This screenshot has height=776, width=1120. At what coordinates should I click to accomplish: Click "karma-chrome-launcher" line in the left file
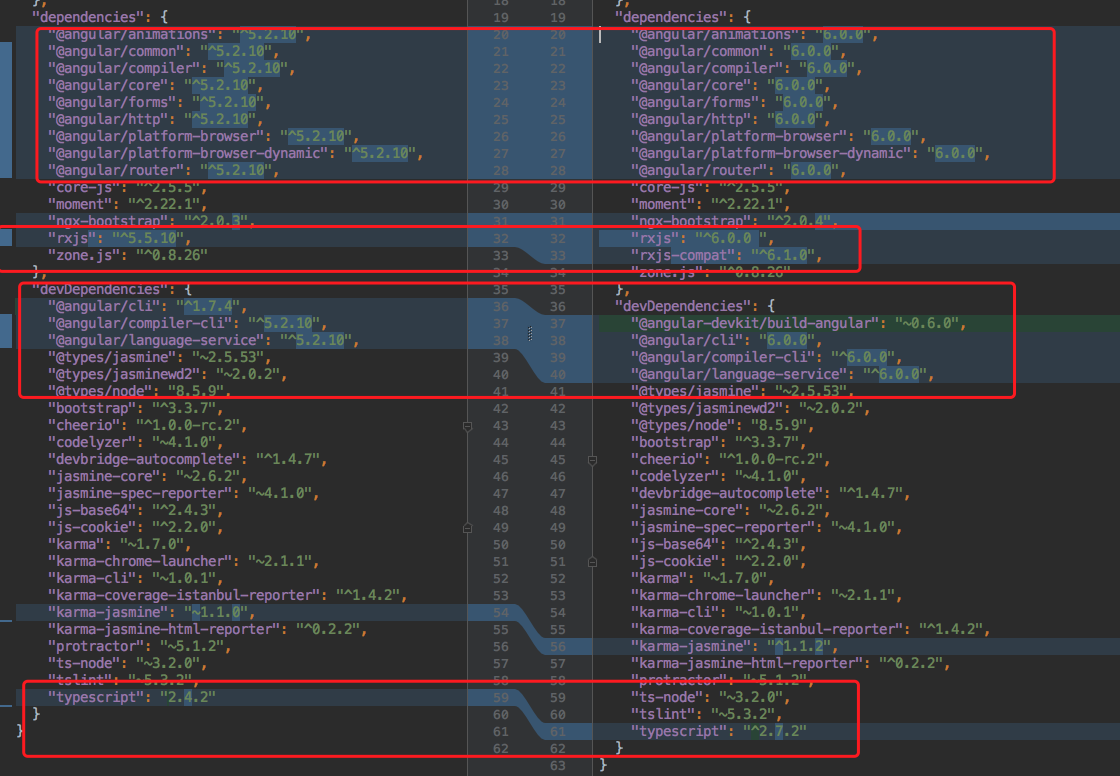[x=183, y=562]
